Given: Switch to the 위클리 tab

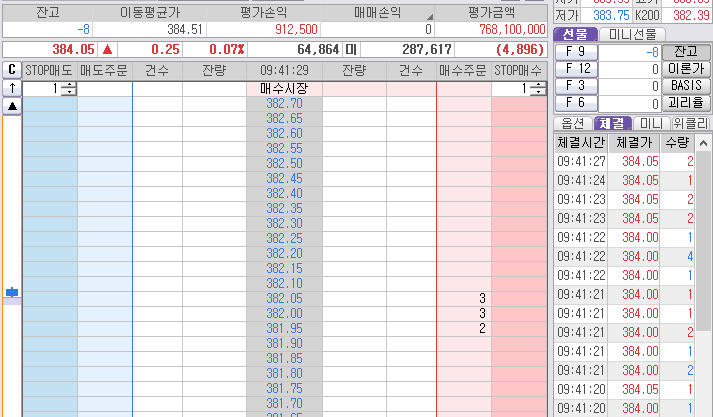Looking at the screenshot, I should coord(691,123).
